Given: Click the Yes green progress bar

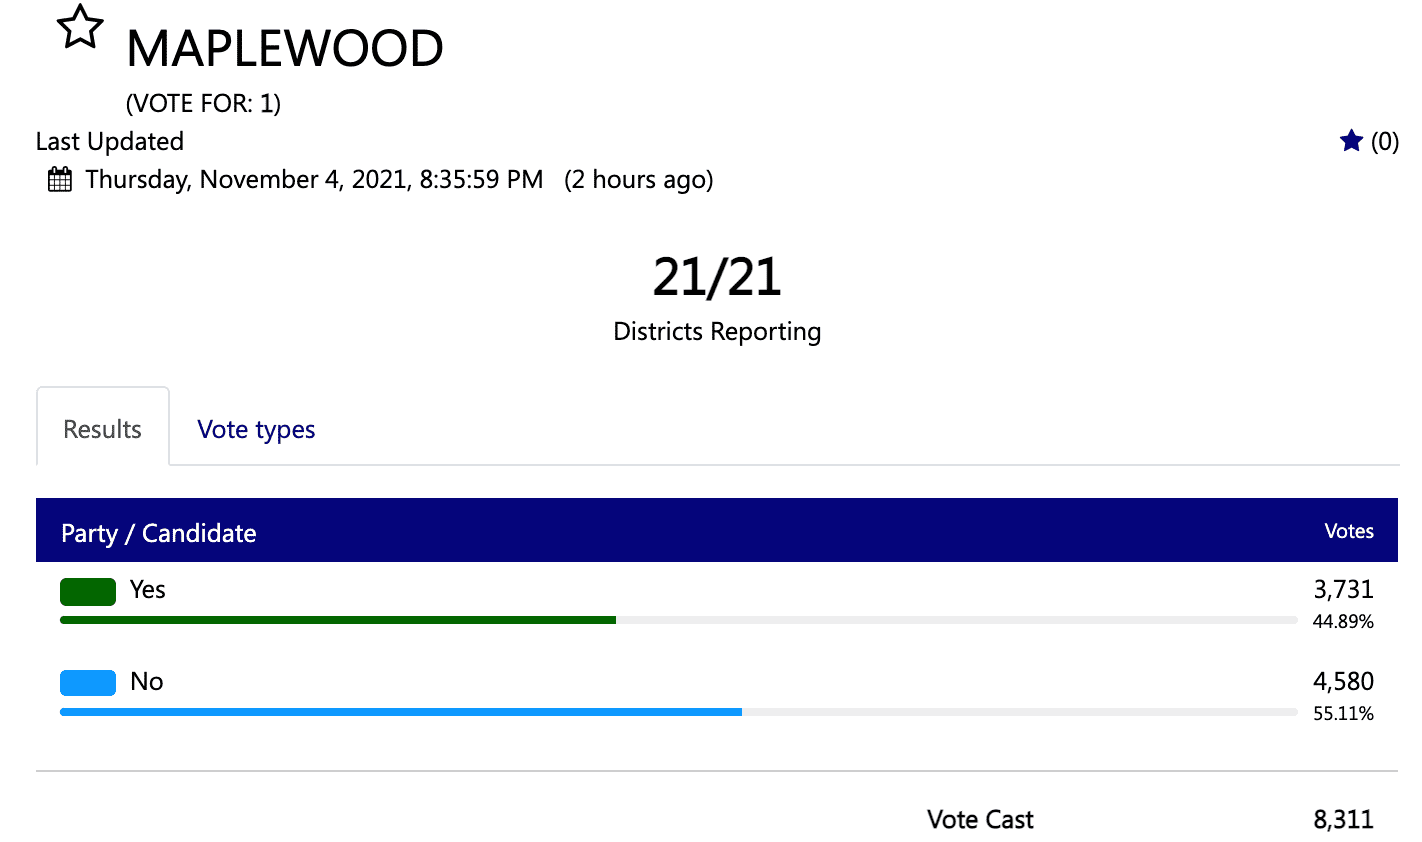Looking at the screenshot, I should coord(338,620).
